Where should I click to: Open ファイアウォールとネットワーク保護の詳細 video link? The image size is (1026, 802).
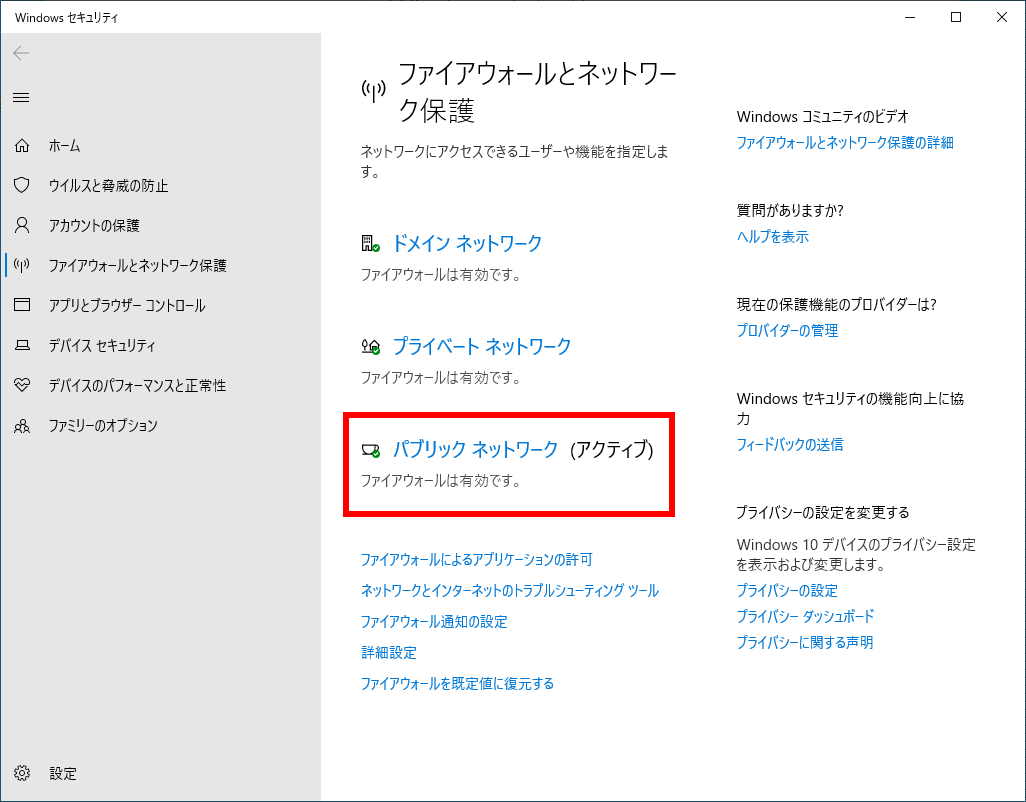[845, 143]
